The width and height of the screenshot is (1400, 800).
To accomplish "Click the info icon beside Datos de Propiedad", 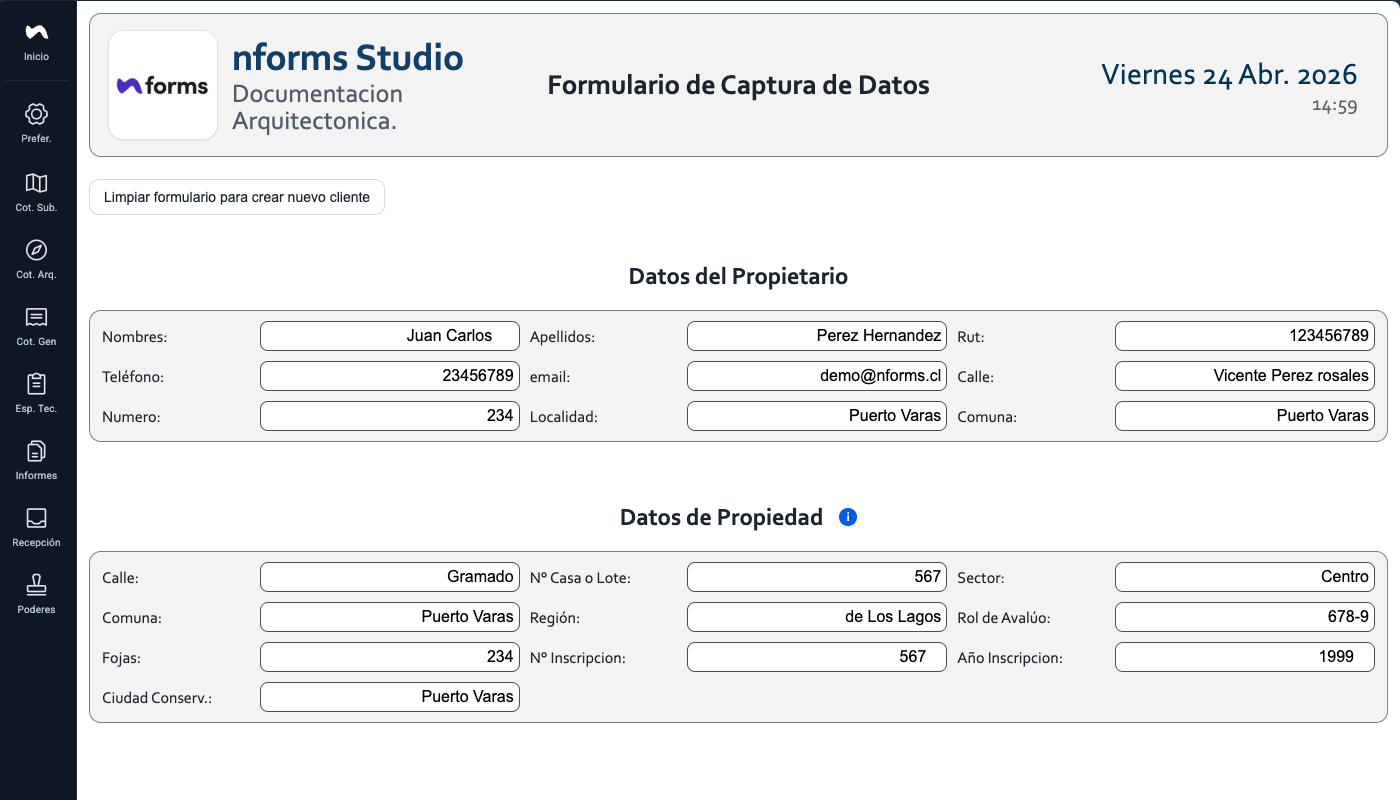I will click(x=848, y=517).
